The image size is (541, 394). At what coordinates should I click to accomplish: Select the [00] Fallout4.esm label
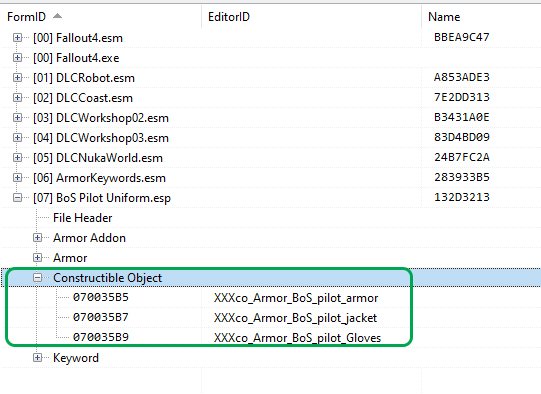[x=78, y=38]
